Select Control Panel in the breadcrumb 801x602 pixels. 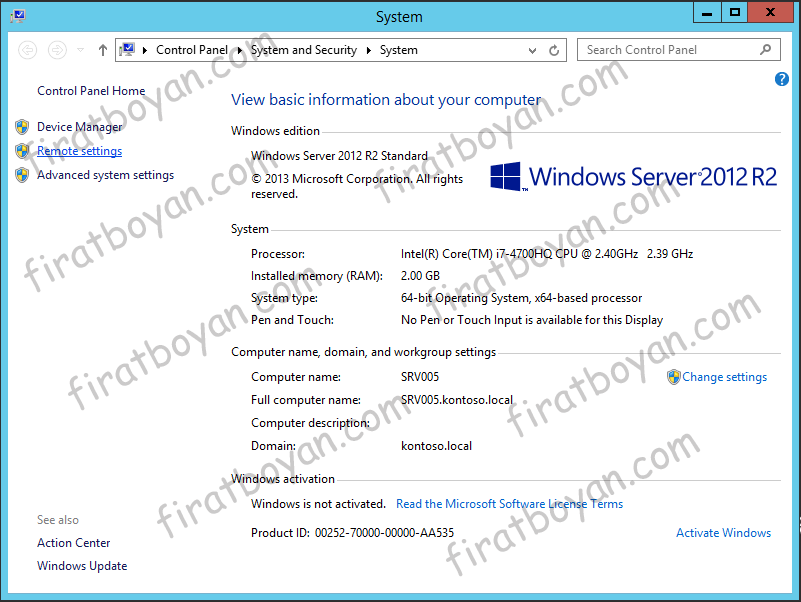click(x=192, y=50)
